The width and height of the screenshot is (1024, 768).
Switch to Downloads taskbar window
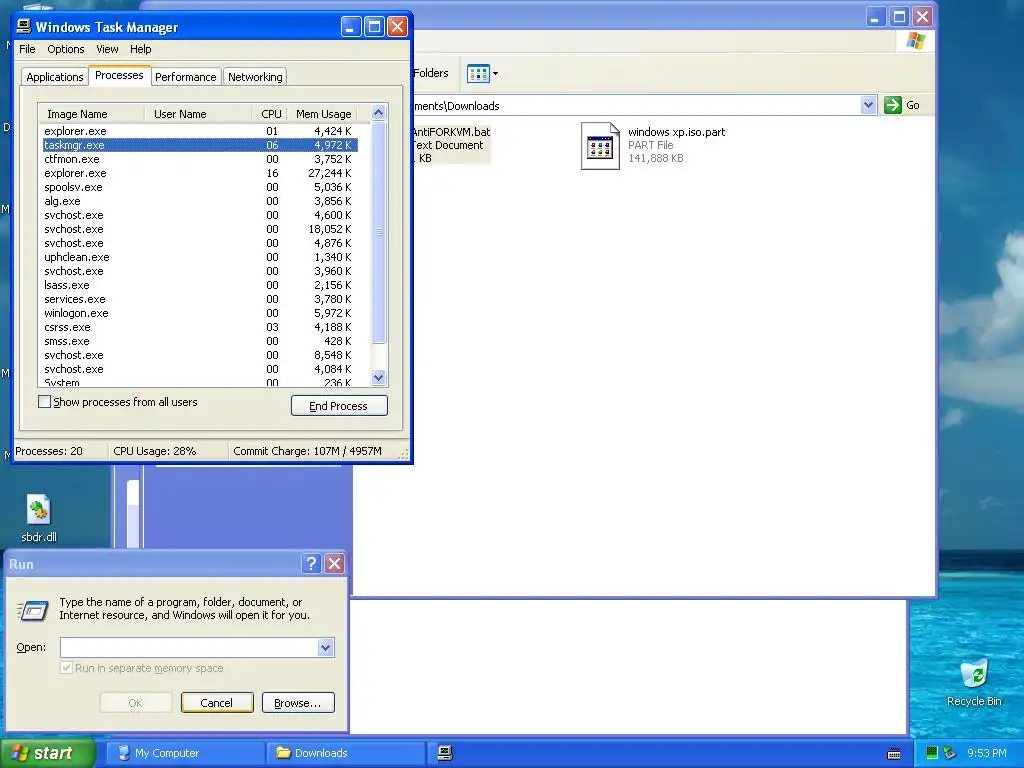pos(346,753)
